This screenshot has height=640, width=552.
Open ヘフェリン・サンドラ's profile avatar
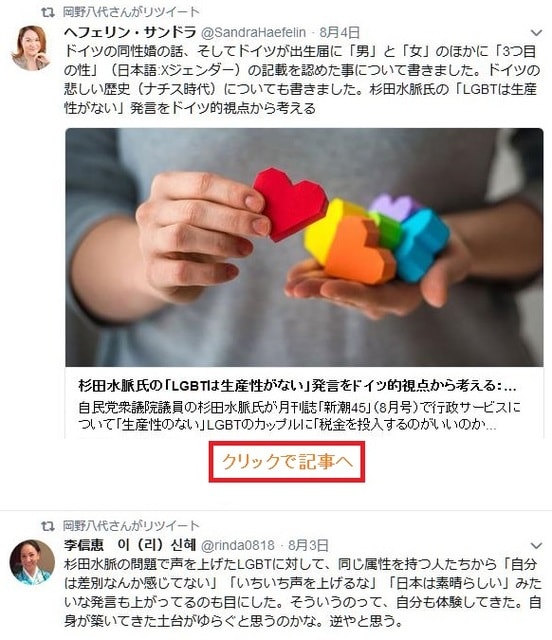[x=31, y=48]
